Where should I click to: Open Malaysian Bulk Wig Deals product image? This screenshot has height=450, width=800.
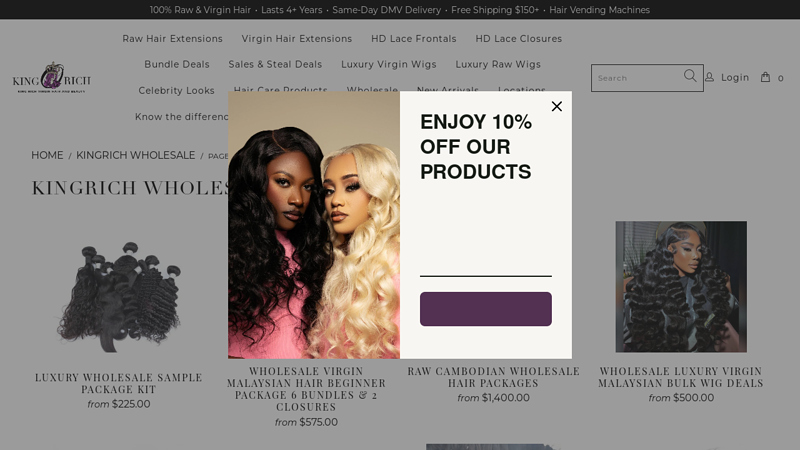681,287
